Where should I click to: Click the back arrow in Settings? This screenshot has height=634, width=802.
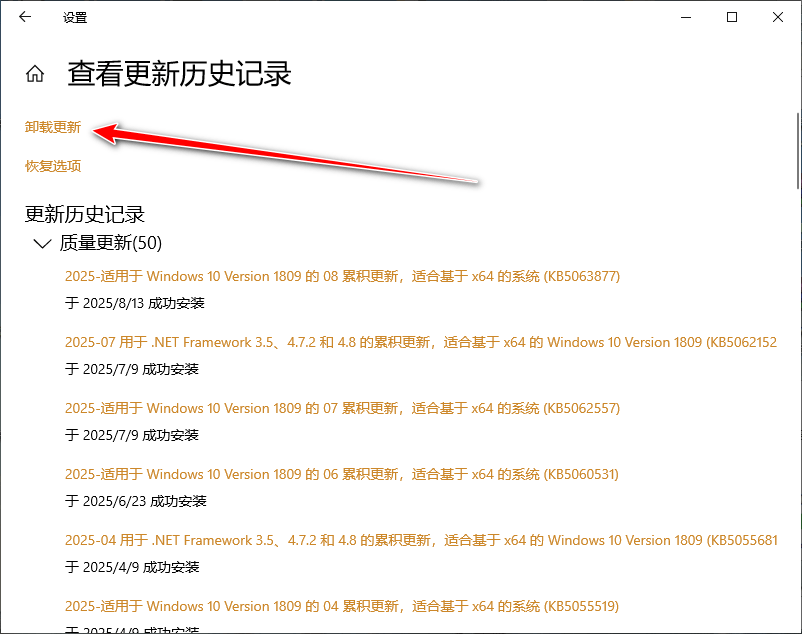25,17
